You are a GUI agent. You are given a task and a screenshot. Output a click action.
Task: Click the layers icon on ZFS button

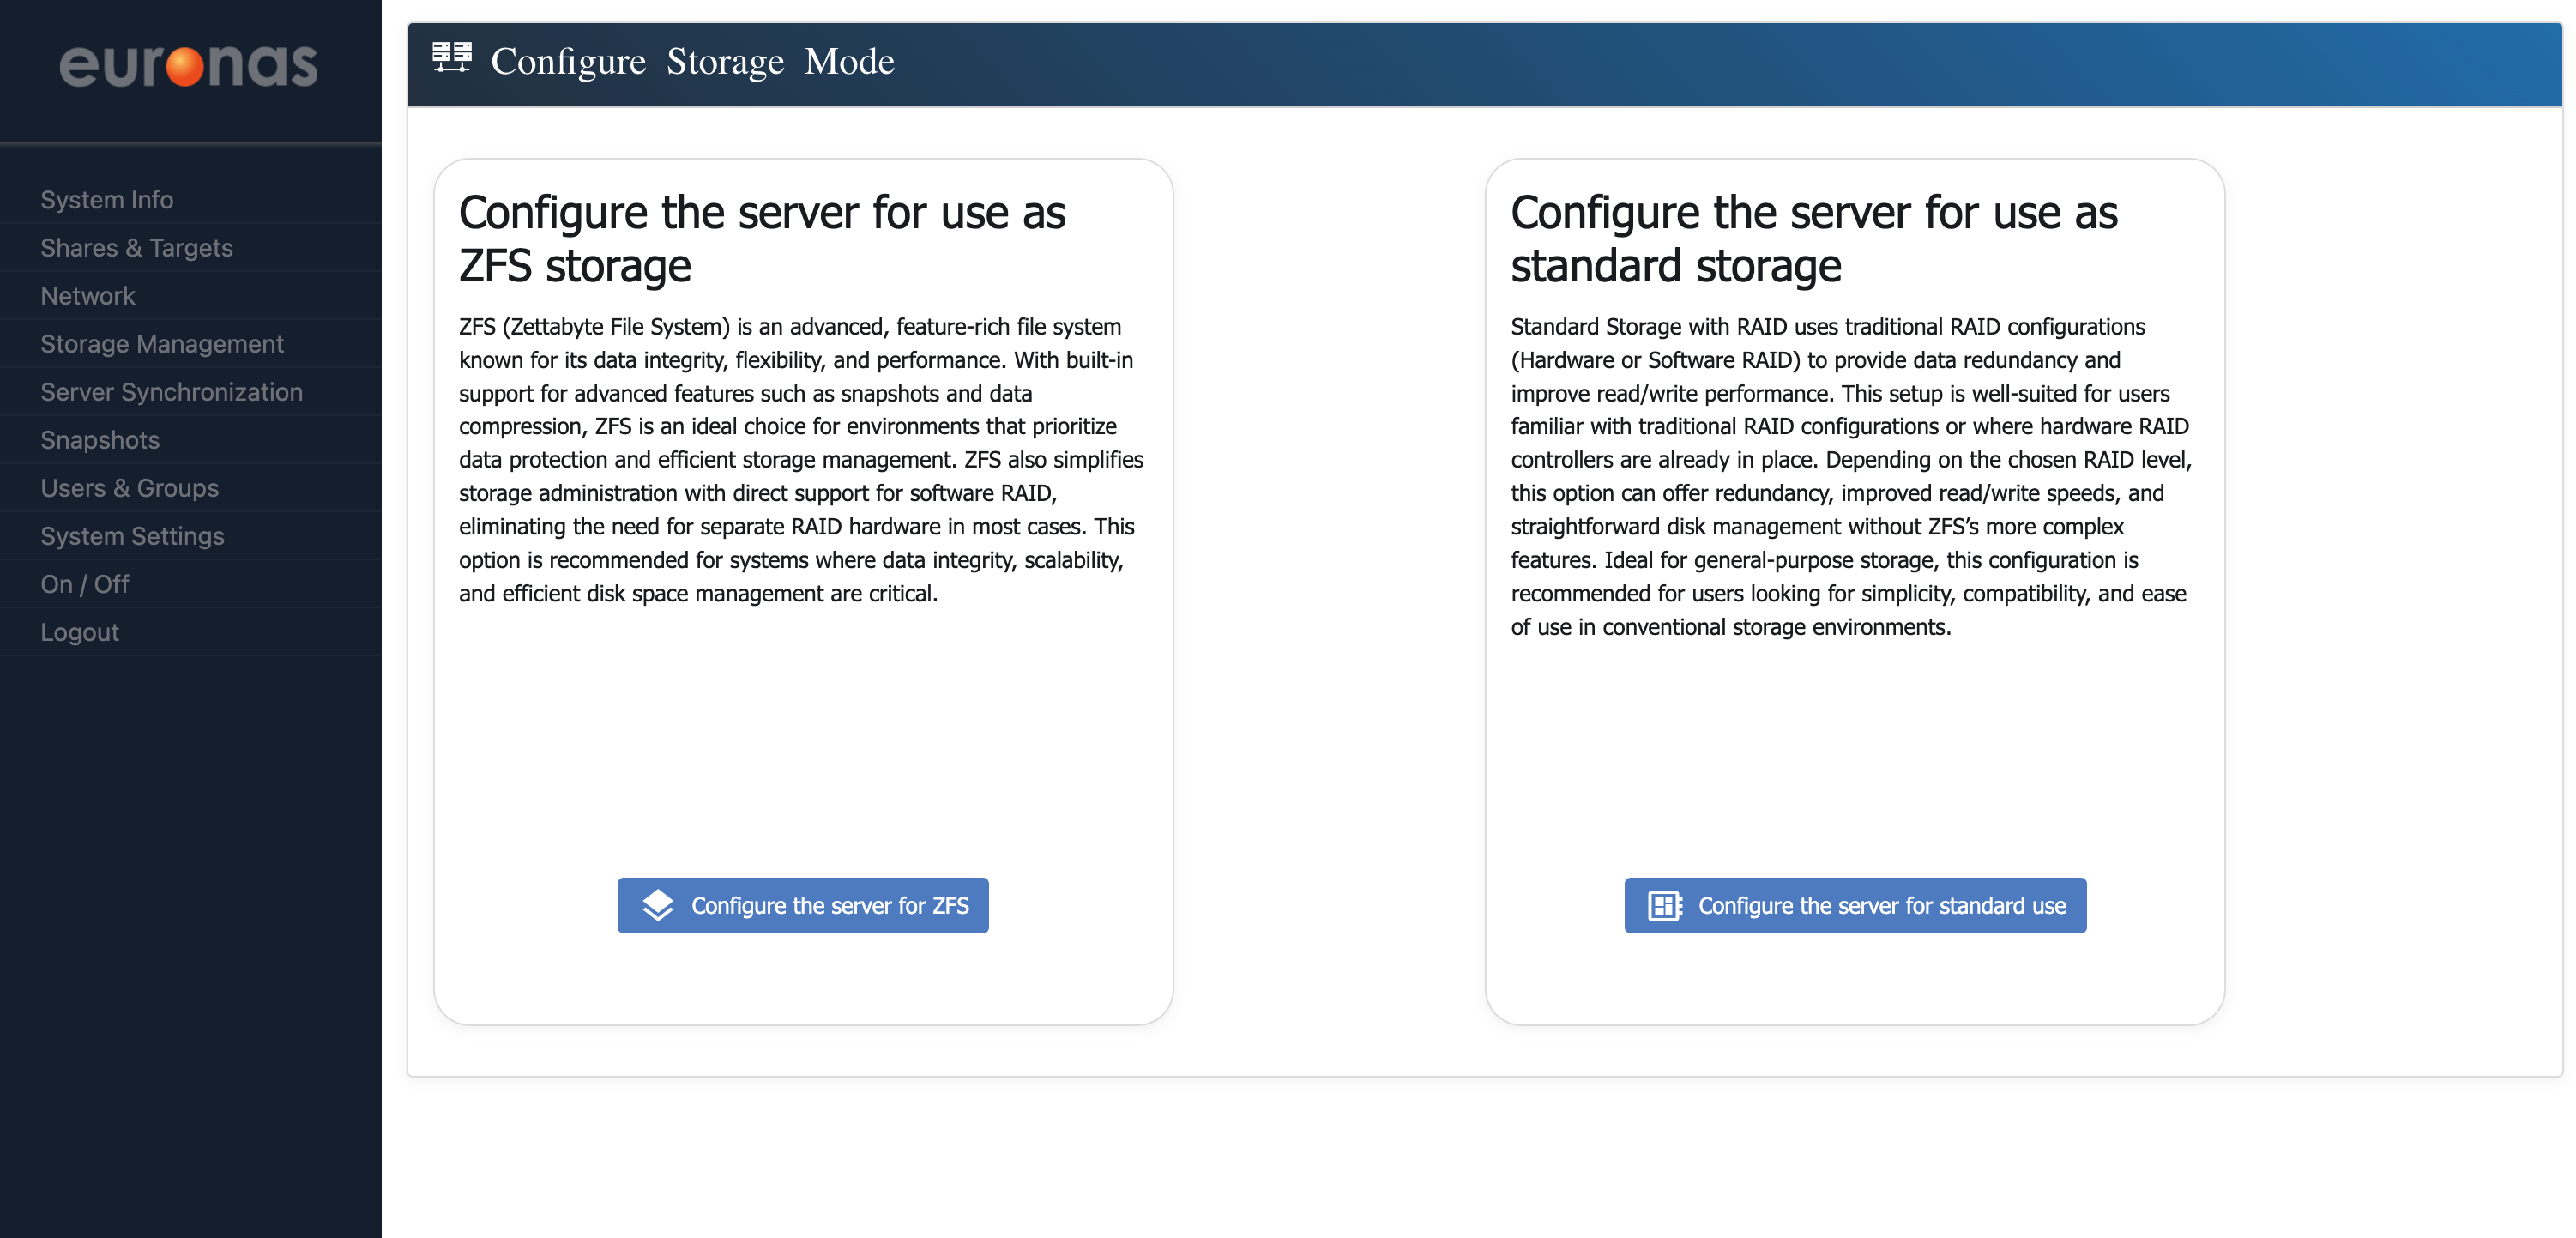point(657,905)
